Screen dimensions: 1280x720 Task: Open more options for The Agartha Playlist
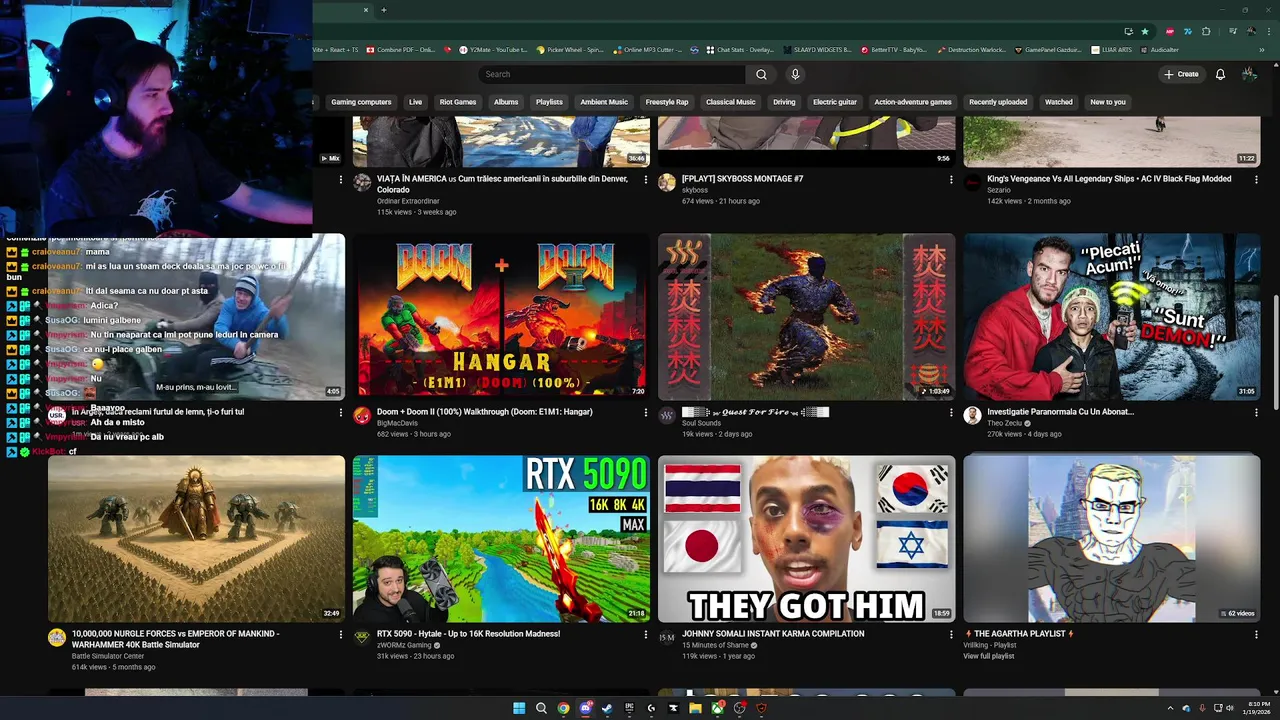pyautogui.click(x=1256, y=634)
